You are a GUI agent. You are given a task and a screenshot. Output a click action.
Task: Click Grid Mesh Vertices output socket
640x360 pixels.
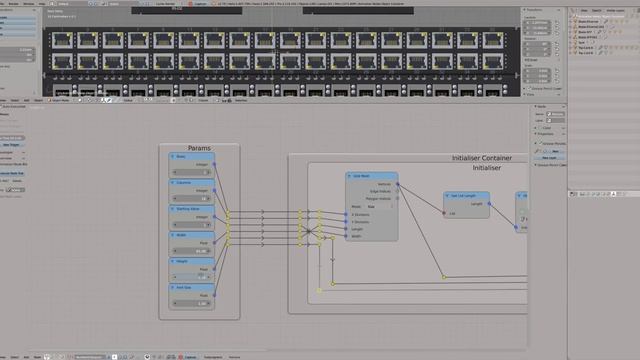[x=398, y=184]
